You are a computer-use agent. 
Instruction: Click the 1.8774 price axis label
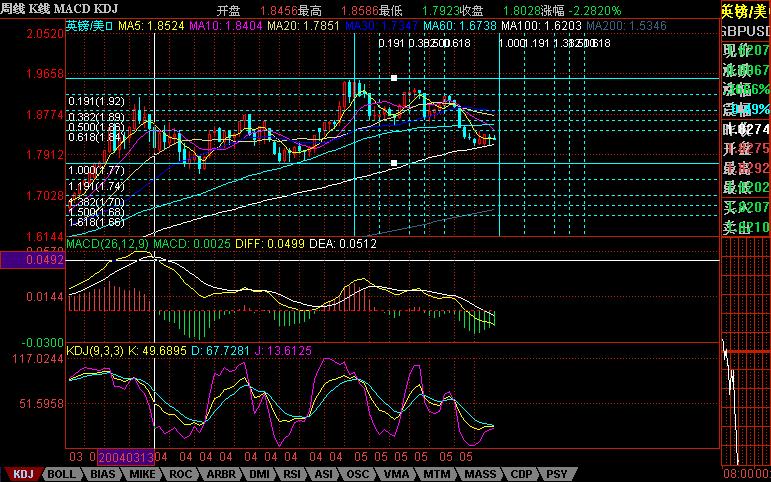(x=45, y=115)
